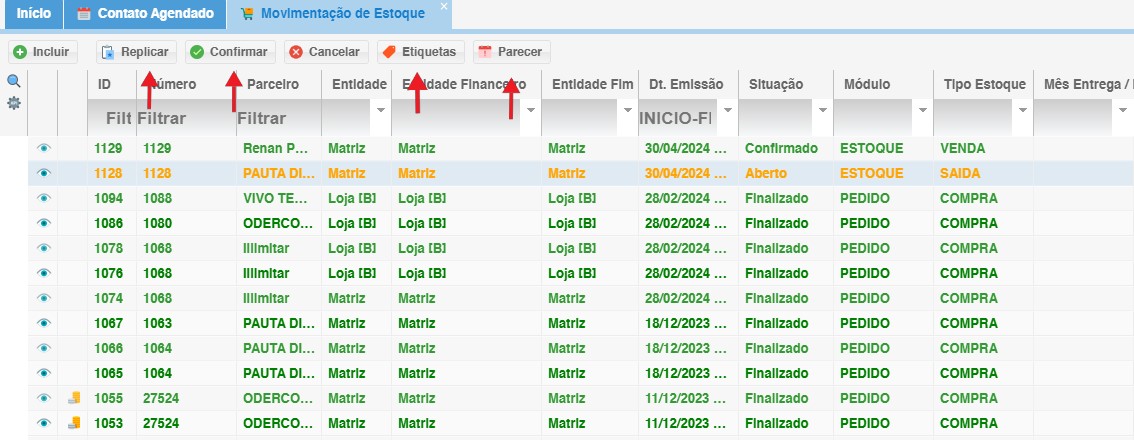The width and height of the screenshot is (1134, 440).
Task: Click the eye icon for record 1067
Action: (x=43, y=323)
